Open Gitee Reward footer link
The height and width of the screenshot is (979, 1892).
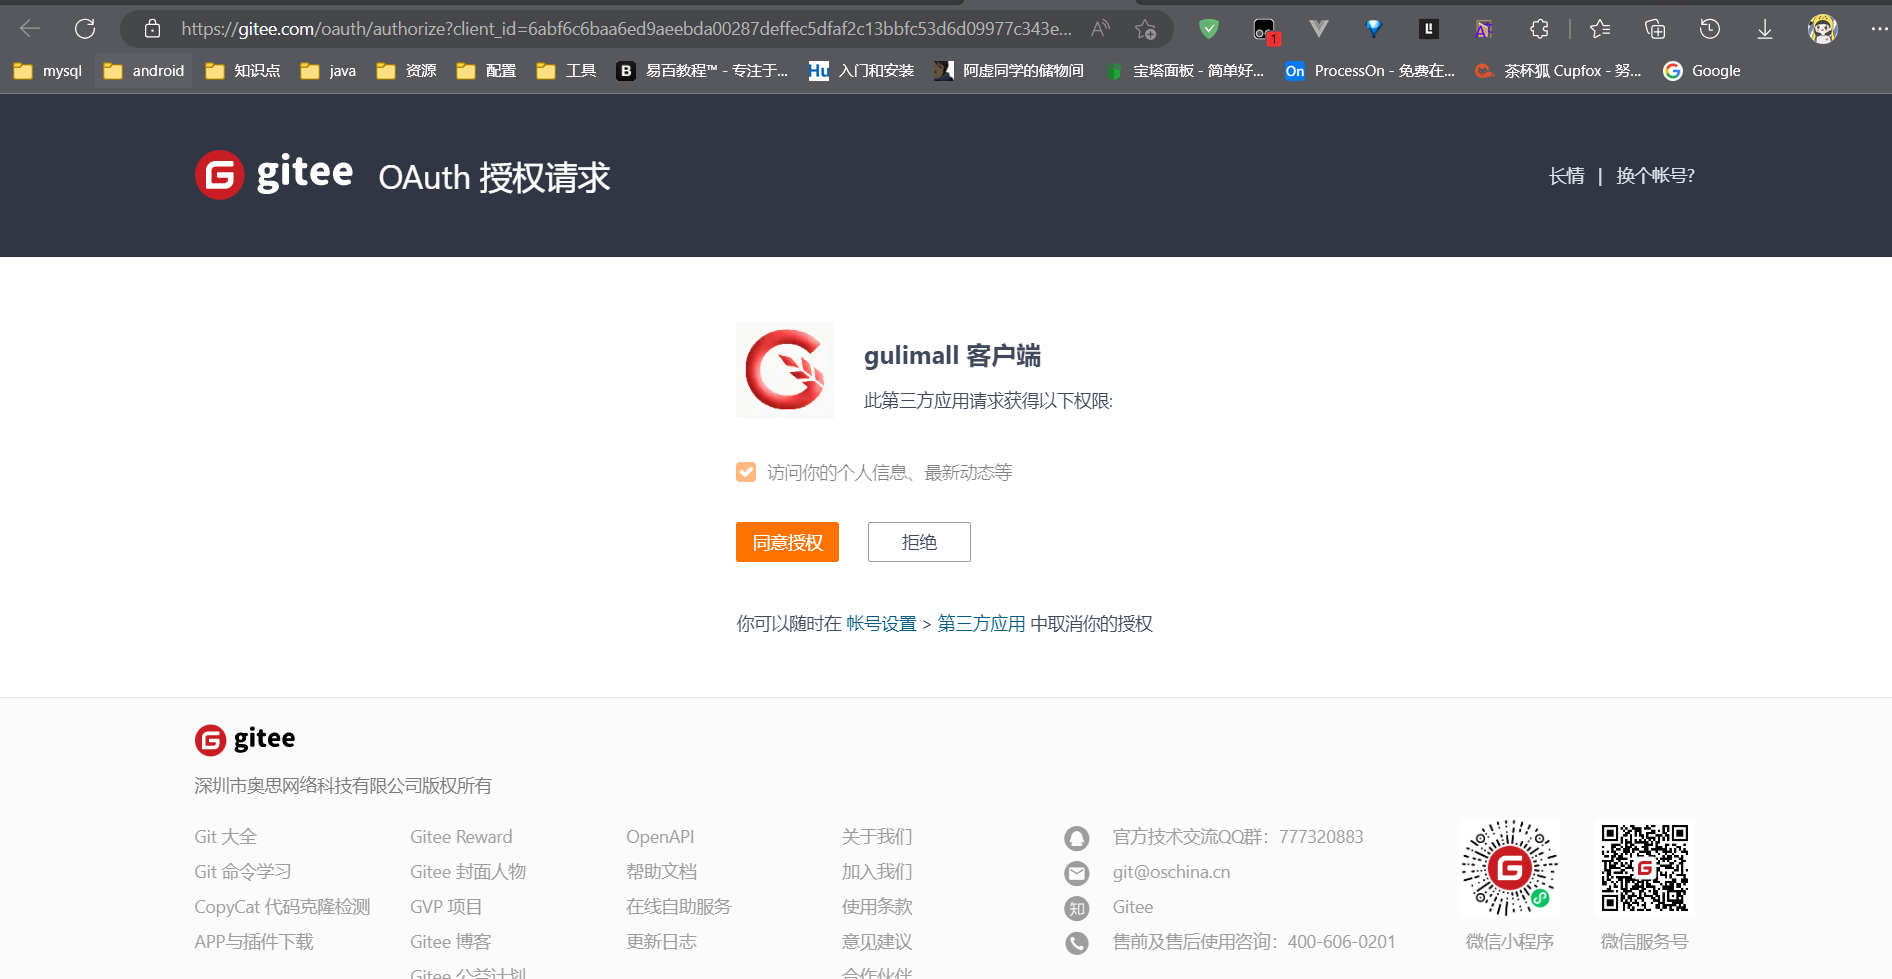tap(461, 837)
